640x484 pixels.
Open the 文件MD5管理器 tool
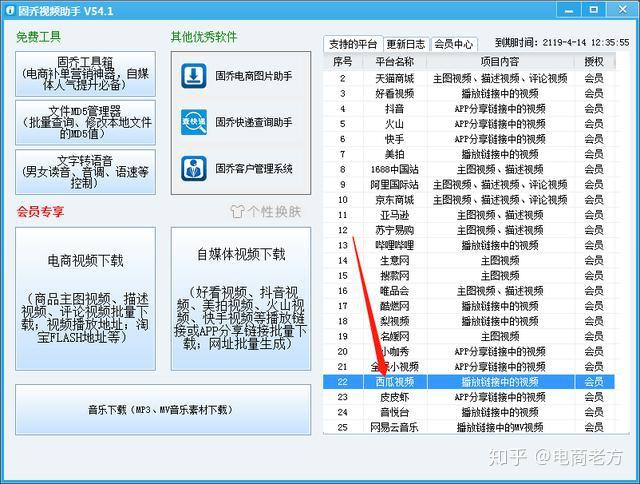[85, 122]
